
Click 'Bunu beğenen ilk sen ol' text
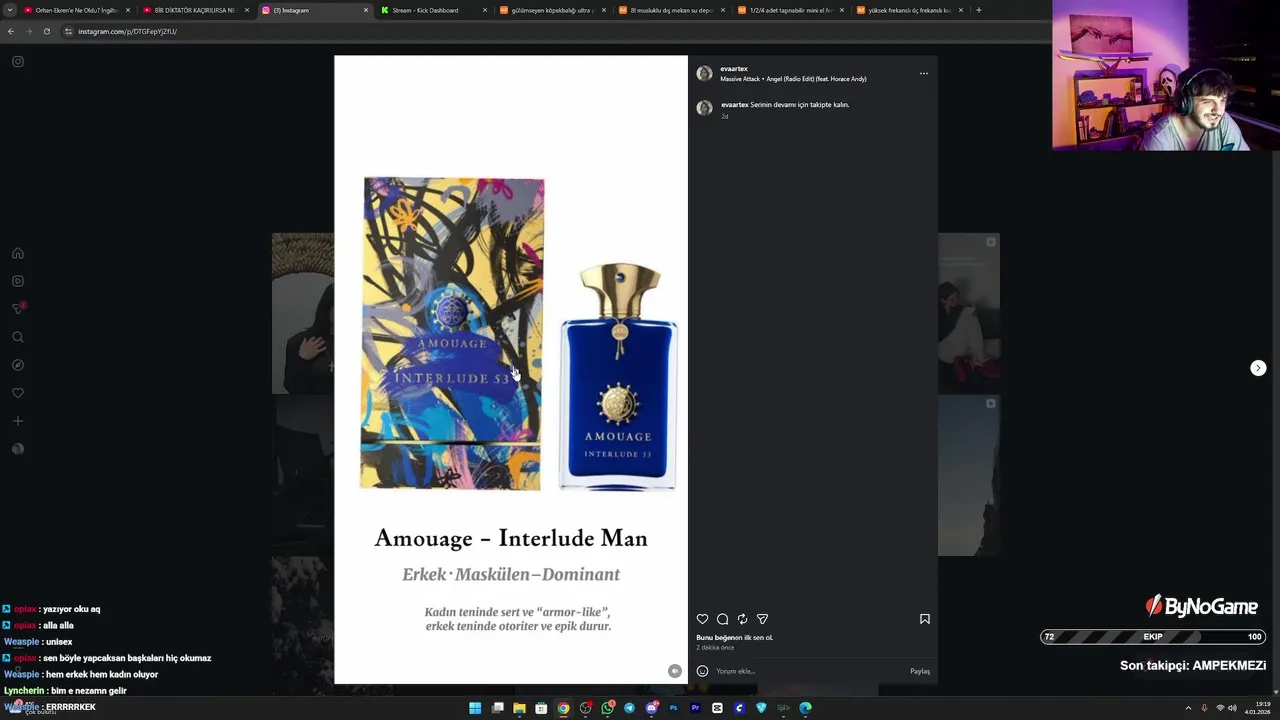point(735,638)
